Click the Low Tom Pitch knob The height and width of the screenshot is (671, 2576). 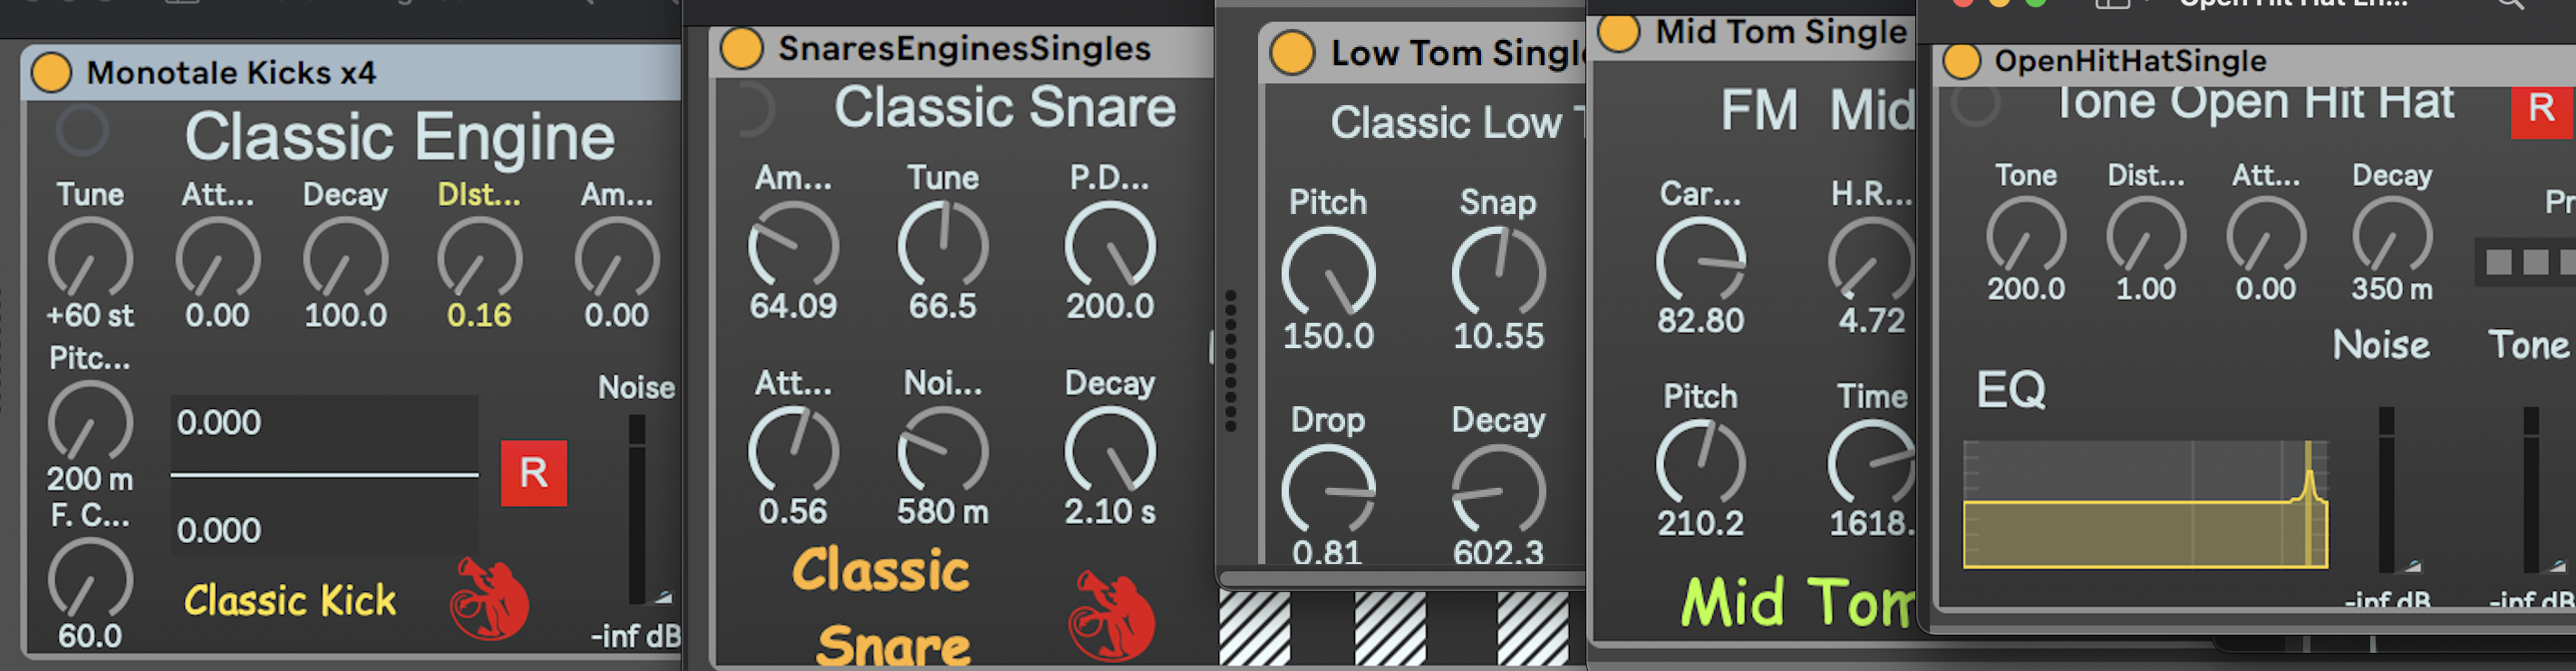pos(1328,274)
